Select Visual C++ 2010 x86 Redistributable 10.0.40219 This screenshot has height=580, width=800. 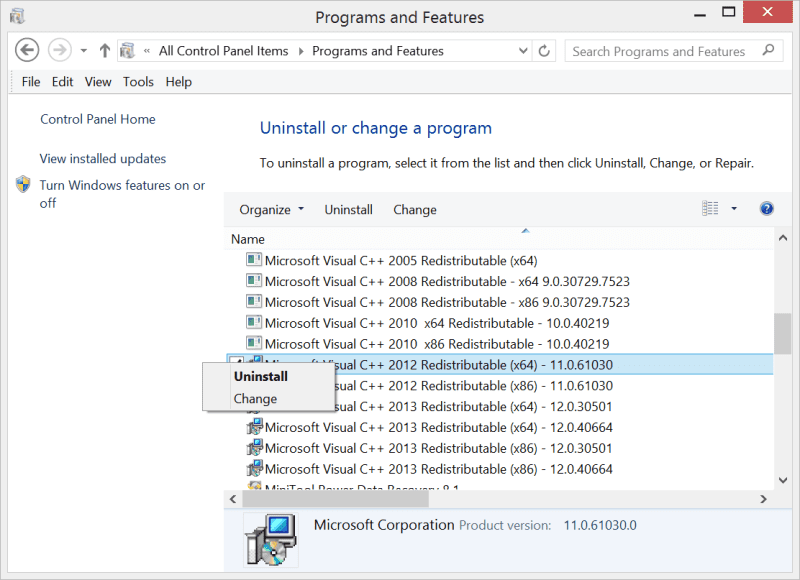(x=437, y=344)
